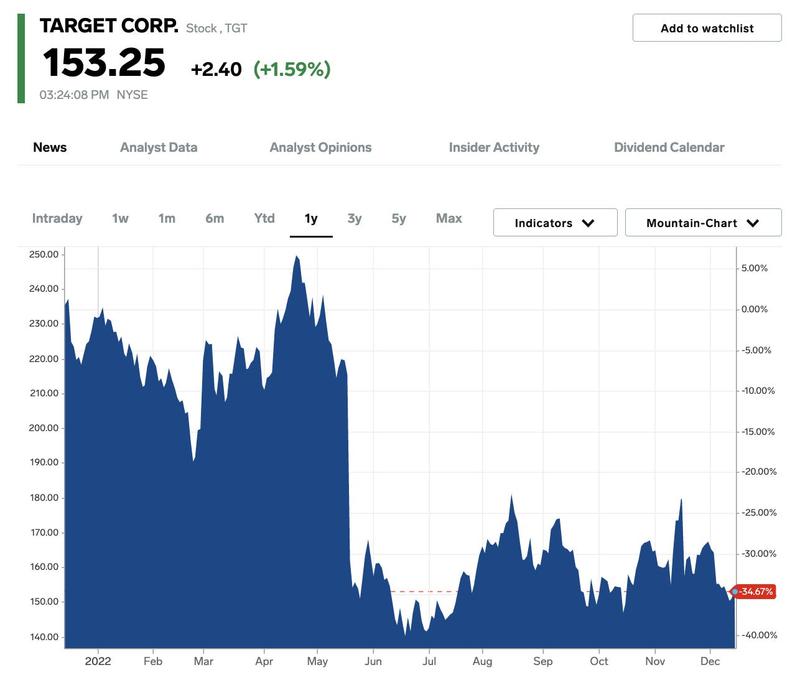This screenshot has width=800, height=693.
Task: Select the Intraday chart range
Action: pos(57,218)
